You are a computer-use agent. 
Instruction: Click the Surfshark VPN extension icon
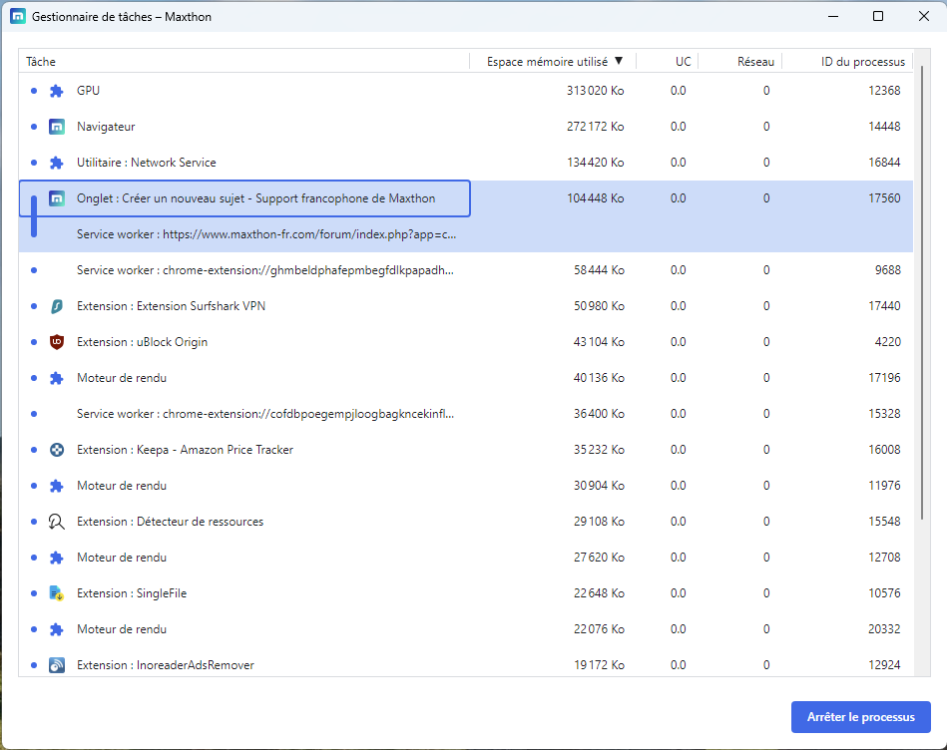(57, 306)
